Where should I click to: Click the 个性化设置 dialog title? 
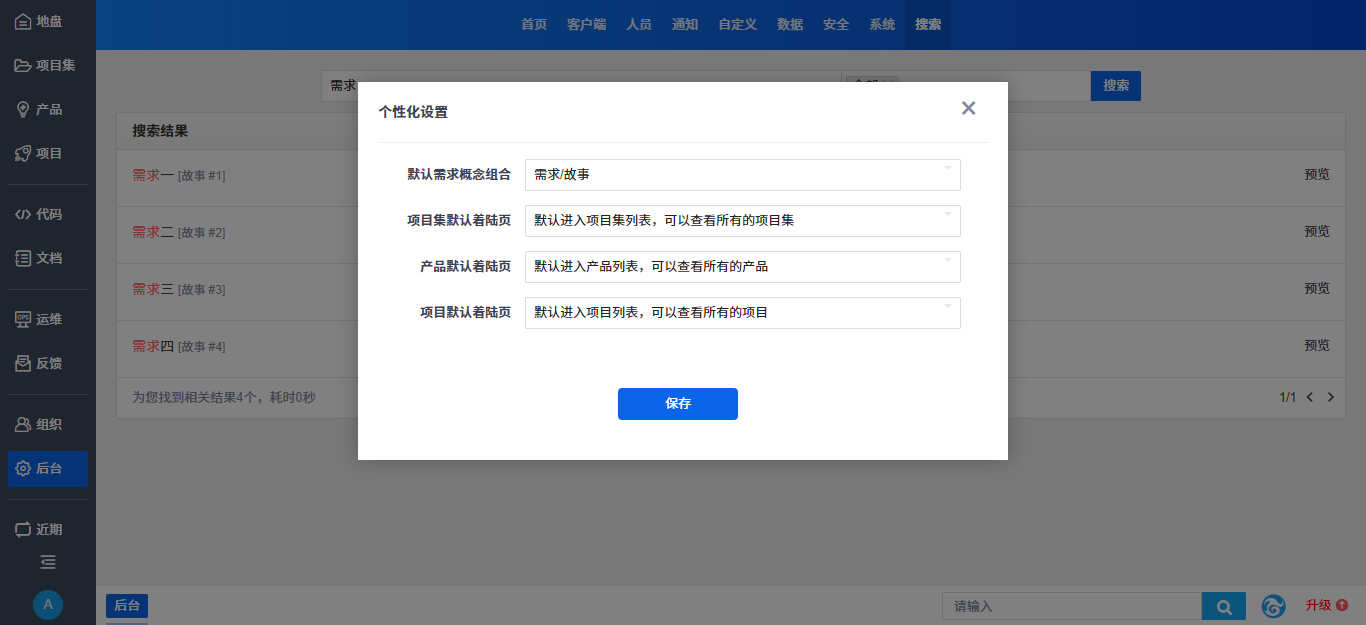(413, 112)
